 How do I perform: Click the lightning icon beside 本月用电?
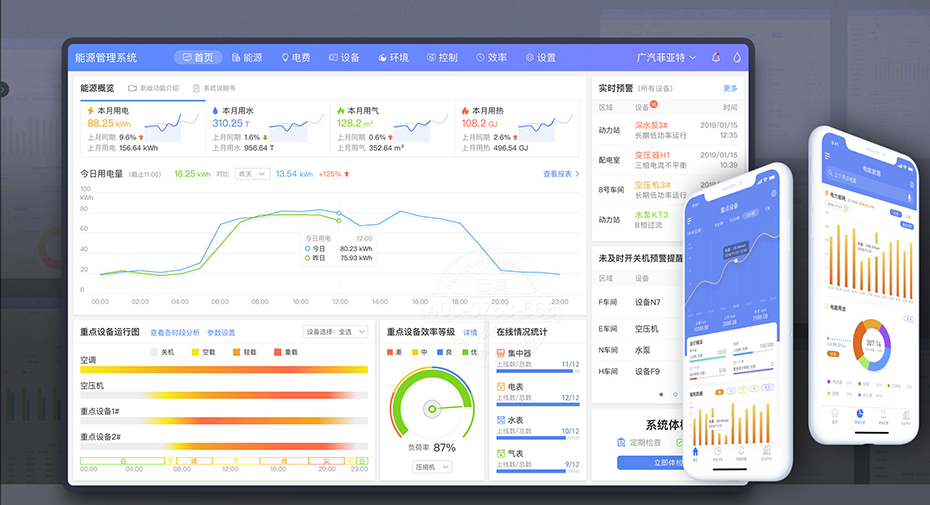click(91, 110)
